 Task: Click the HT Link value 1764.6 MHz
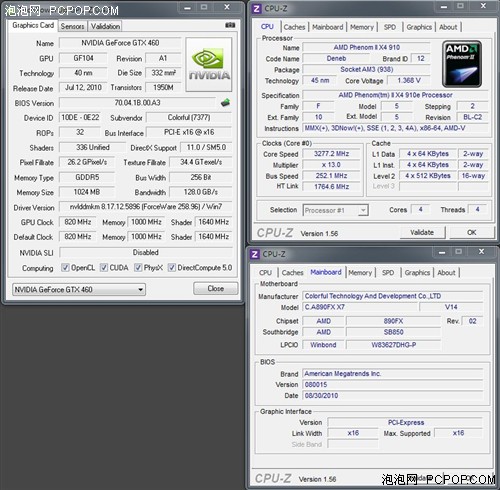(331, 187)
